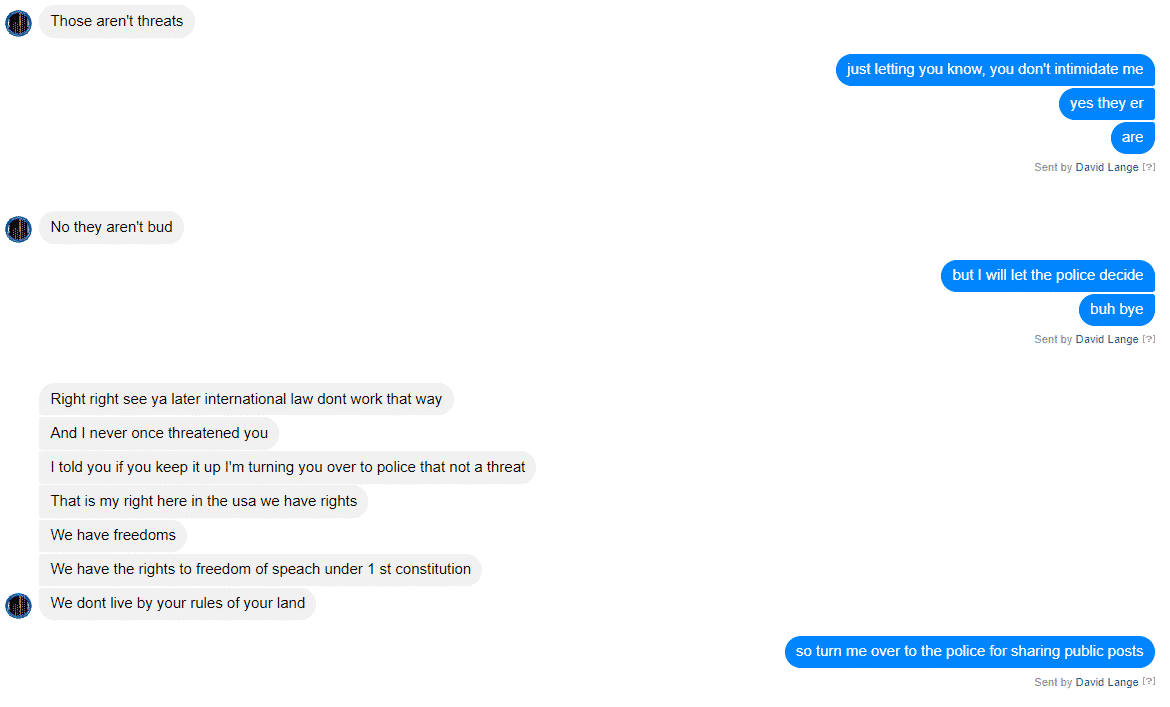Click avatar beside "Those aren't threats"
This screenshot has height=707, width=1170.
tap(19, 23)
